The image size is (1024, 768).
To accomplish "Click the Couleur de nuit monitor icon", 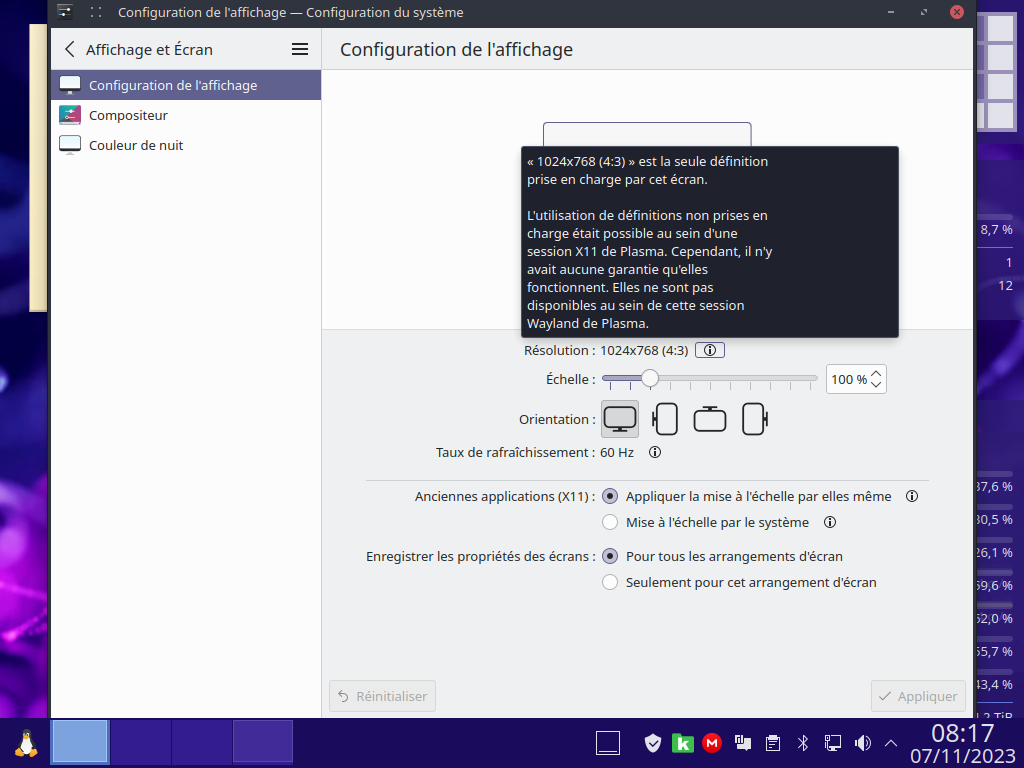I will pos(70,145).
